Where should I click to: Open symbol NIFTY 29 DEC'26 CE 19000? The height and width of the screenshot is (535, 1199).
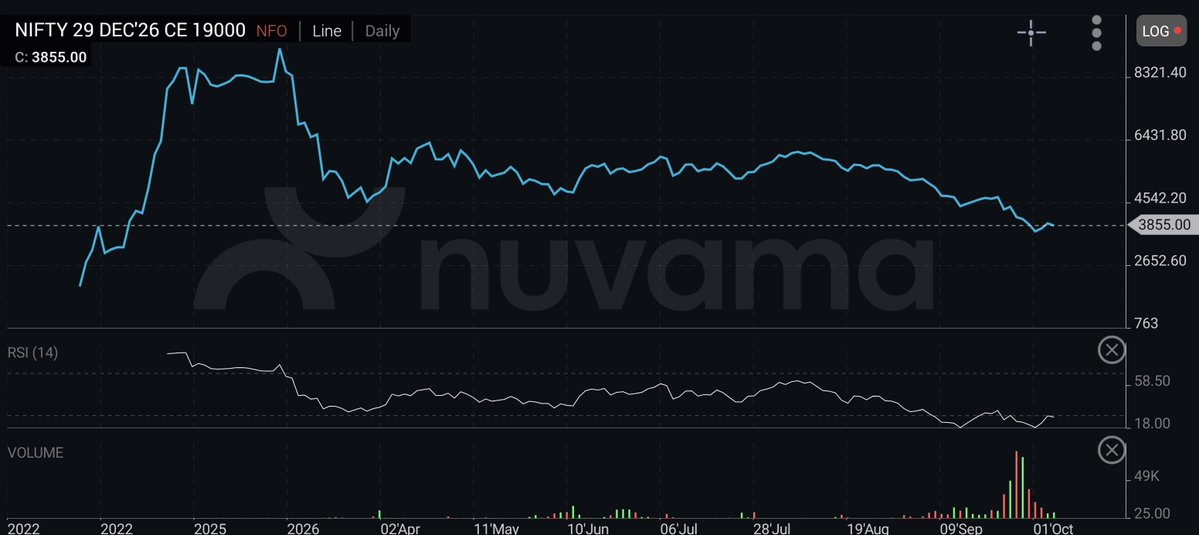[131, 31]
